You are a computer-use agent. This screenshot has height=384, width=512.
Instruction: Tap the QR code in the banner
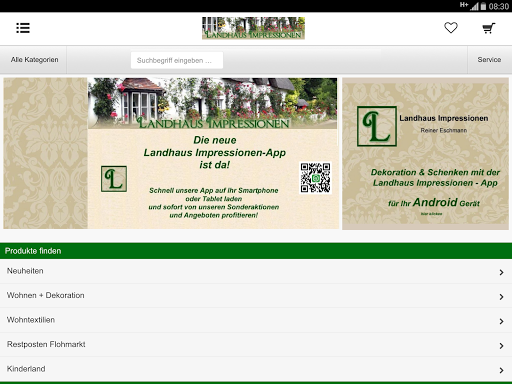pyautogui.click(x=315, y=178)
